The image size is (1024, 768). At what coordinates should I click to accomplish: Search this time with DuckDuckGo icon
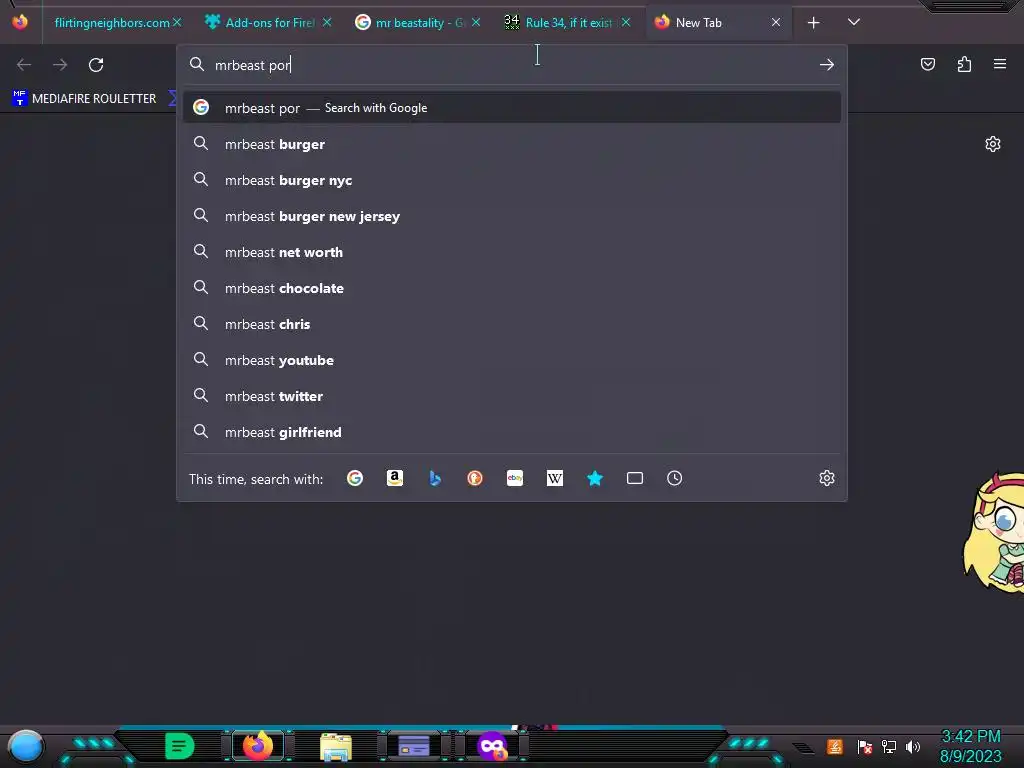coord(475,478)
